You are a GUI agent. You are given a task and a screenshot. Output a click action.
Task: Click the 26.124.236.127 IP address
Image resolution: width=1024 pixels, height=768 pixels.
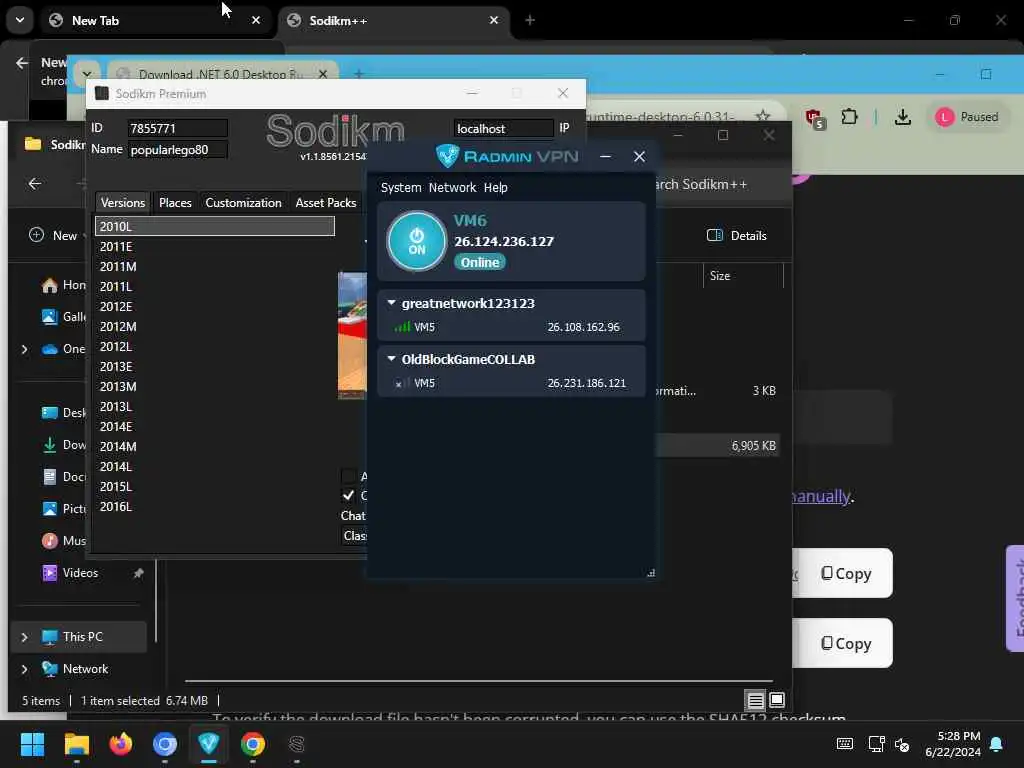click(504, 242)
